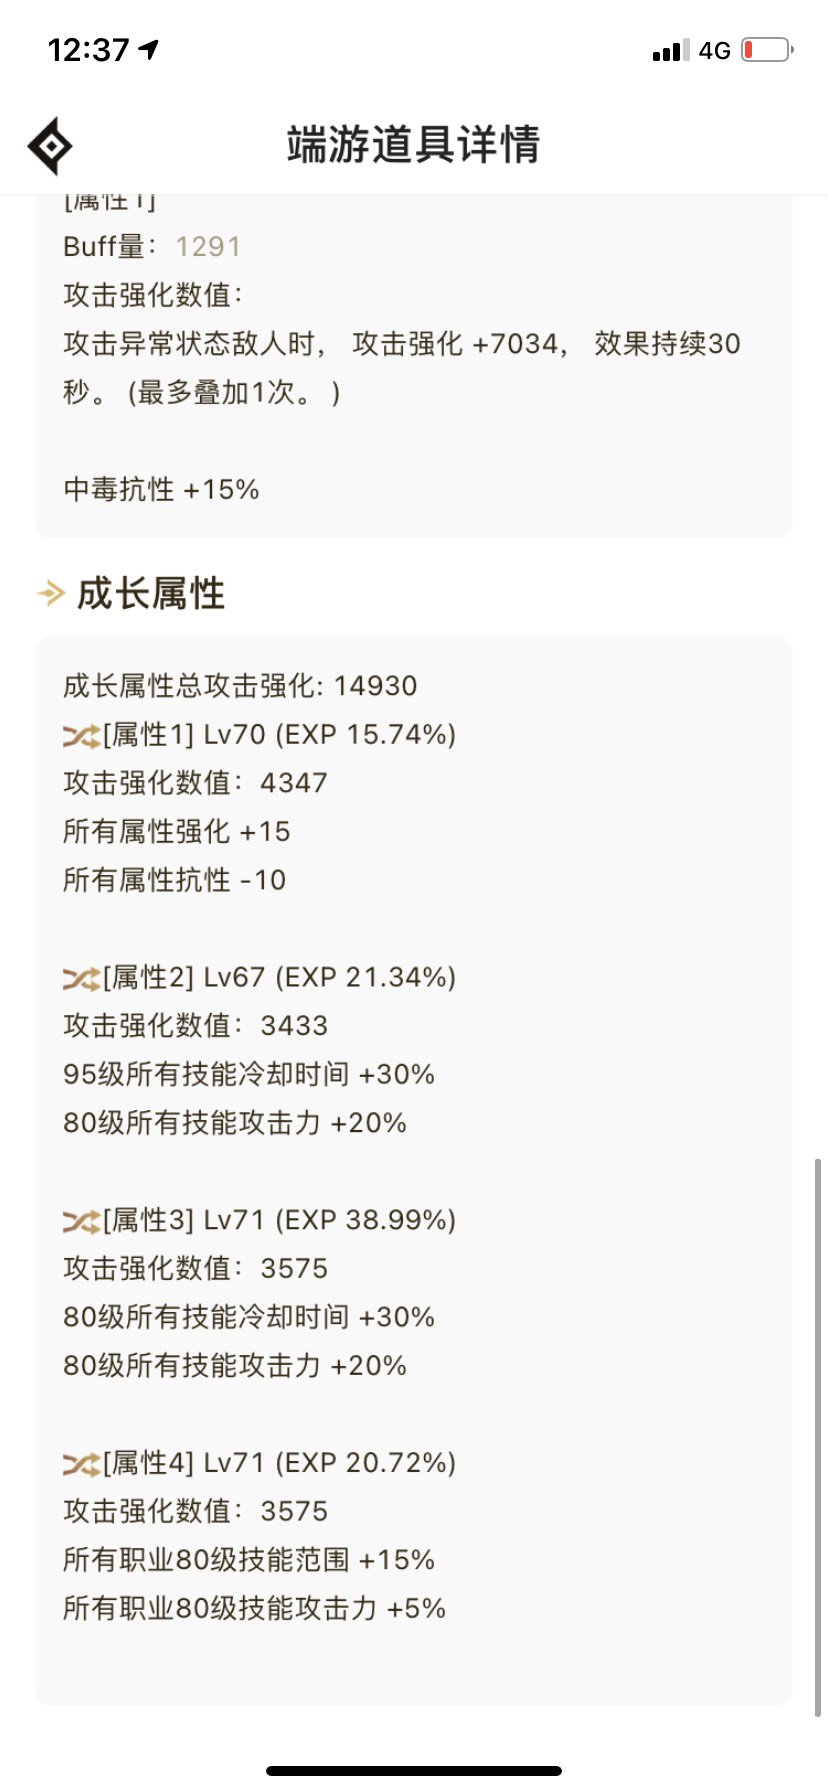The width and height of the screenshot is (828, 1792).
Task: Select the 端游道具详情 page title
Action: 413,145
